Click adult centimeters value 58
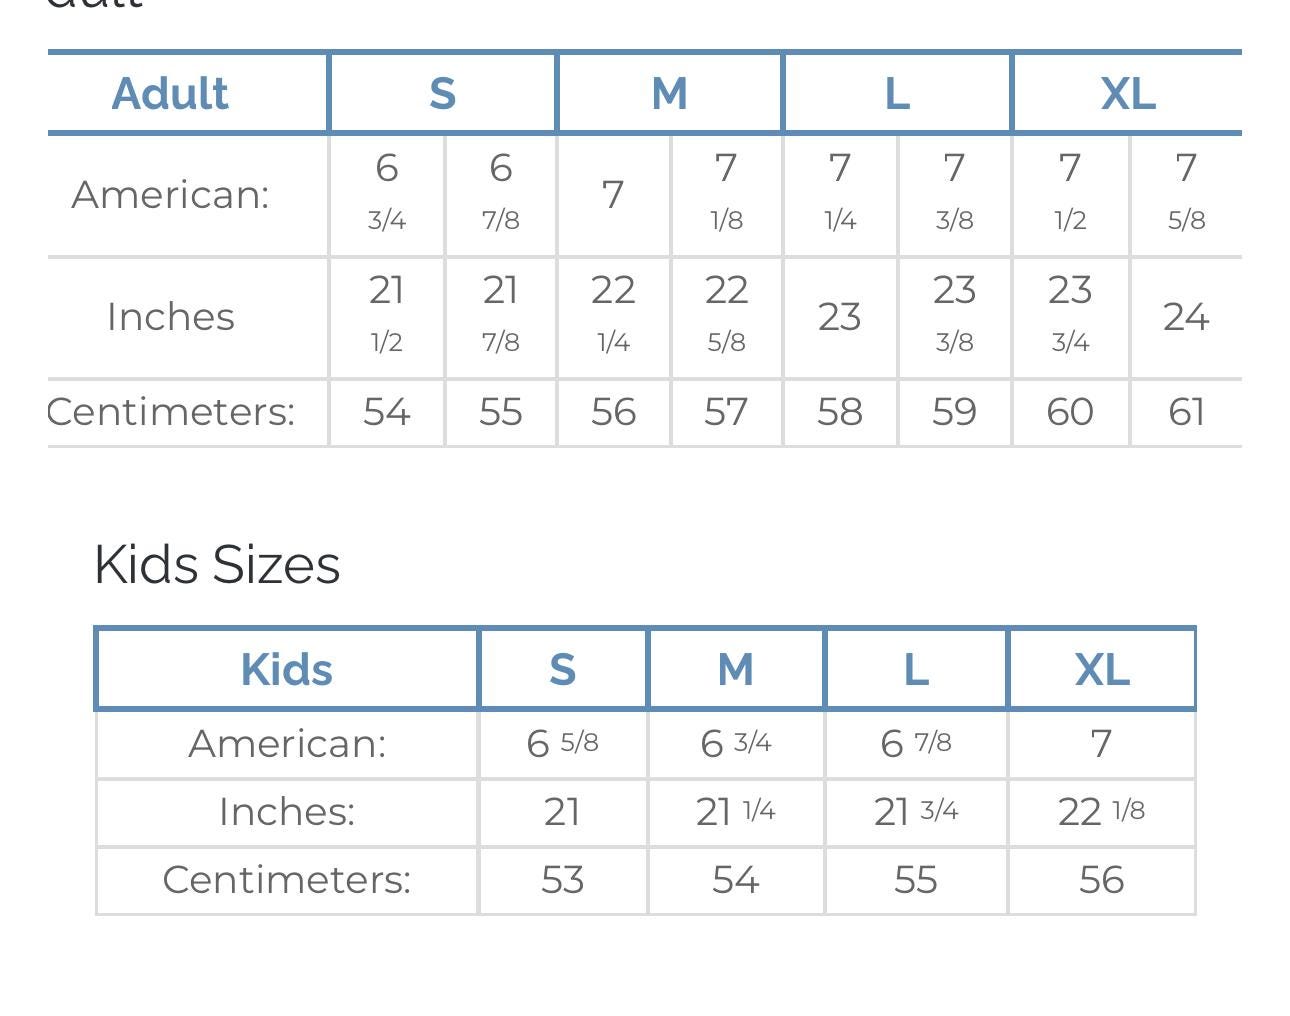Viewport: 1290px width, 1016px height. (x=839, y=412)
